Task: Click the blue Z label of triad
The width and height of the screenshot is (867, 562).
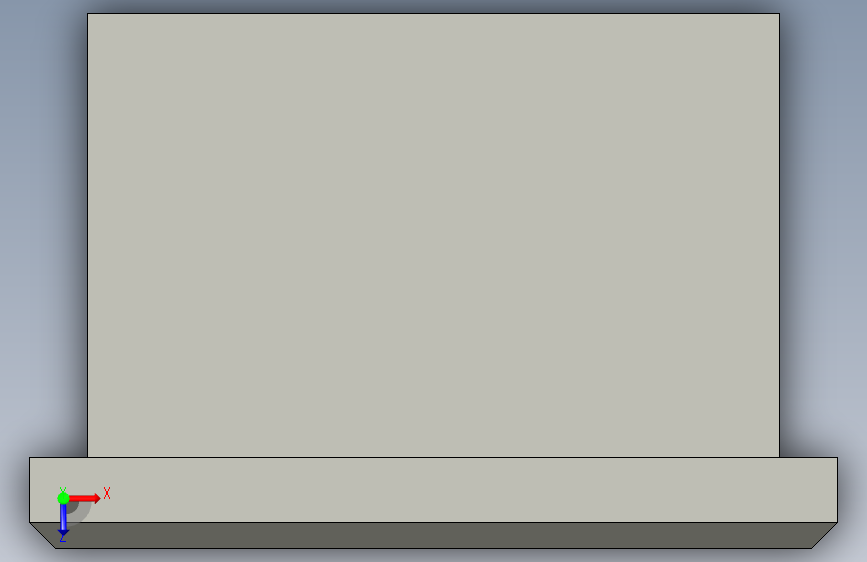Action: click(x=62, y=538)
